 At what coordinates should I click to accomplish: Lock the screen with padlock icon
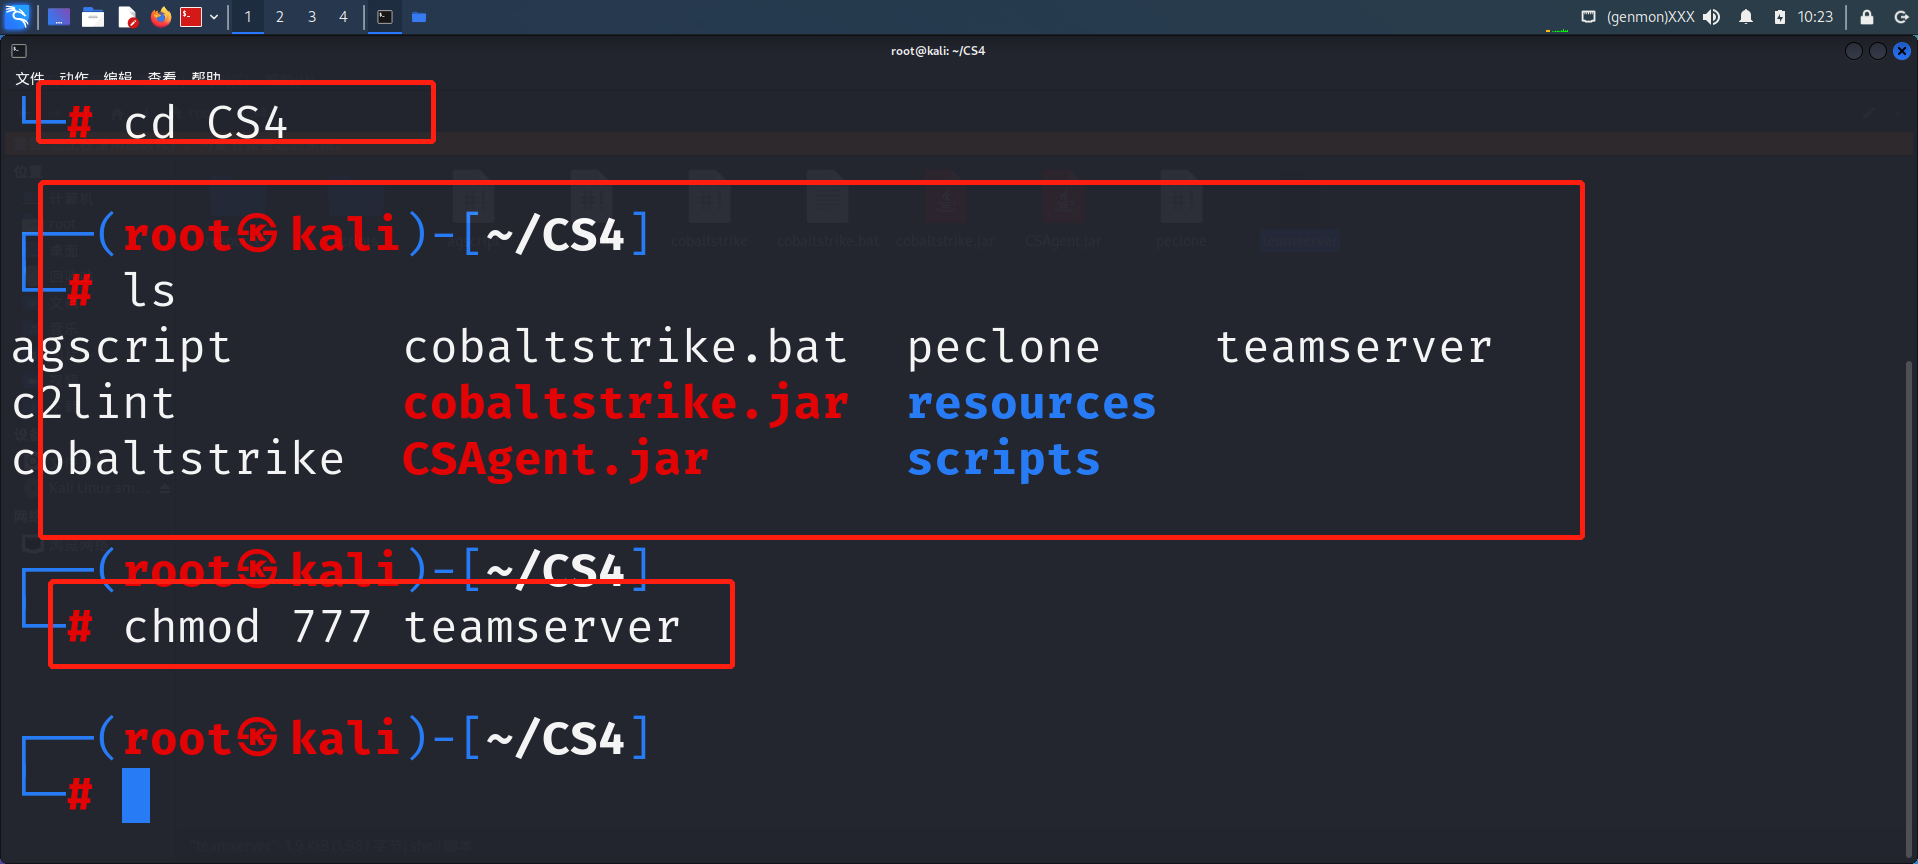tap(1866, 17)
